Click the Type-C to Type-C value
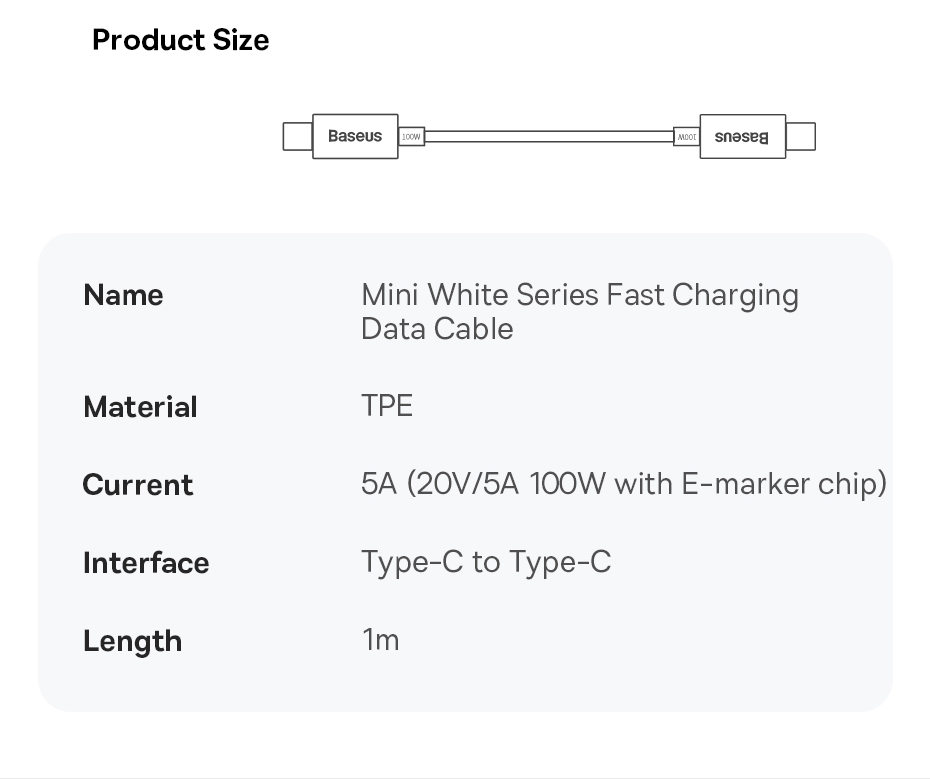The width and height of the screenshot is (930, 779). [x=485, y=562]
